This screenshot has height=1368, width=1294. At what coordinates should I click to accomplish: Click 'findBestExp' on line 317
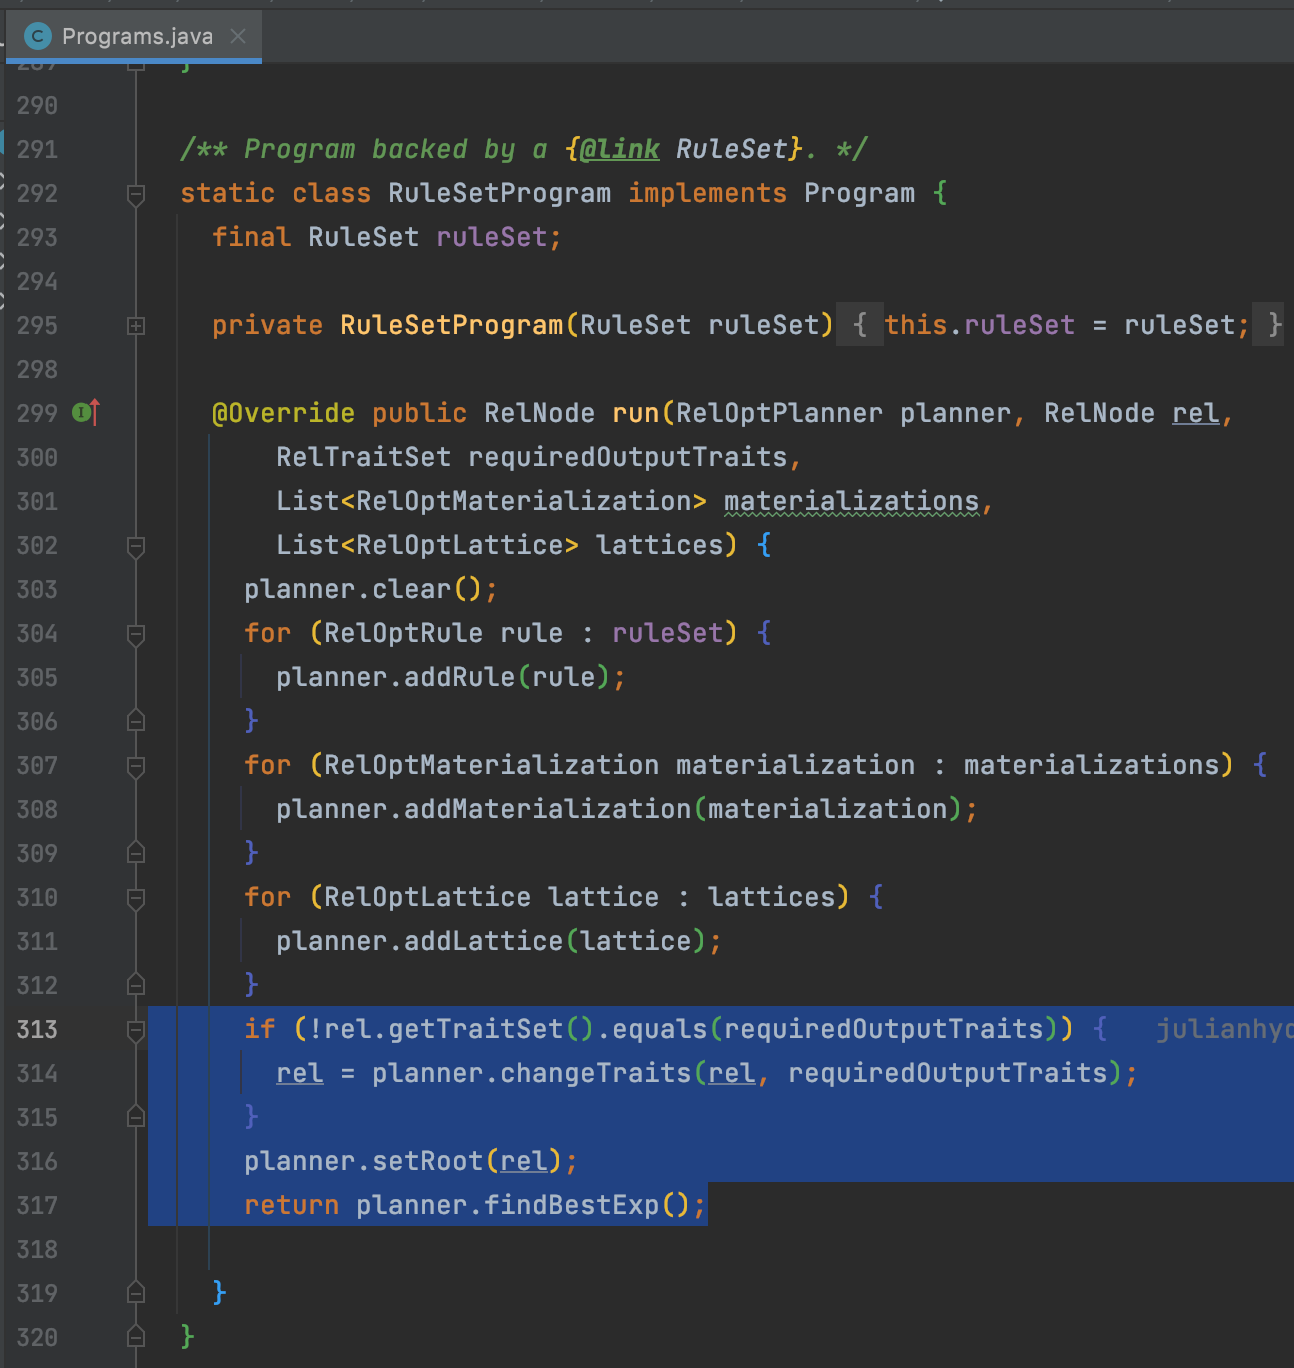[x=571, y=1205]
